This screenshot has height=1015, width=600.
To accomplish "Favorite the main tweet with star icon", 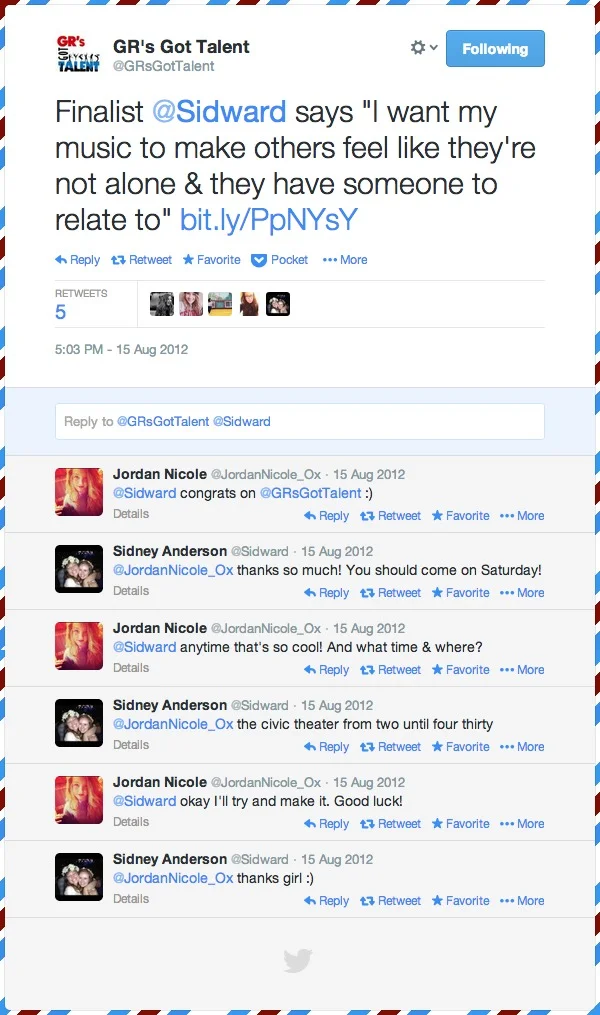I will coord(212,260).
